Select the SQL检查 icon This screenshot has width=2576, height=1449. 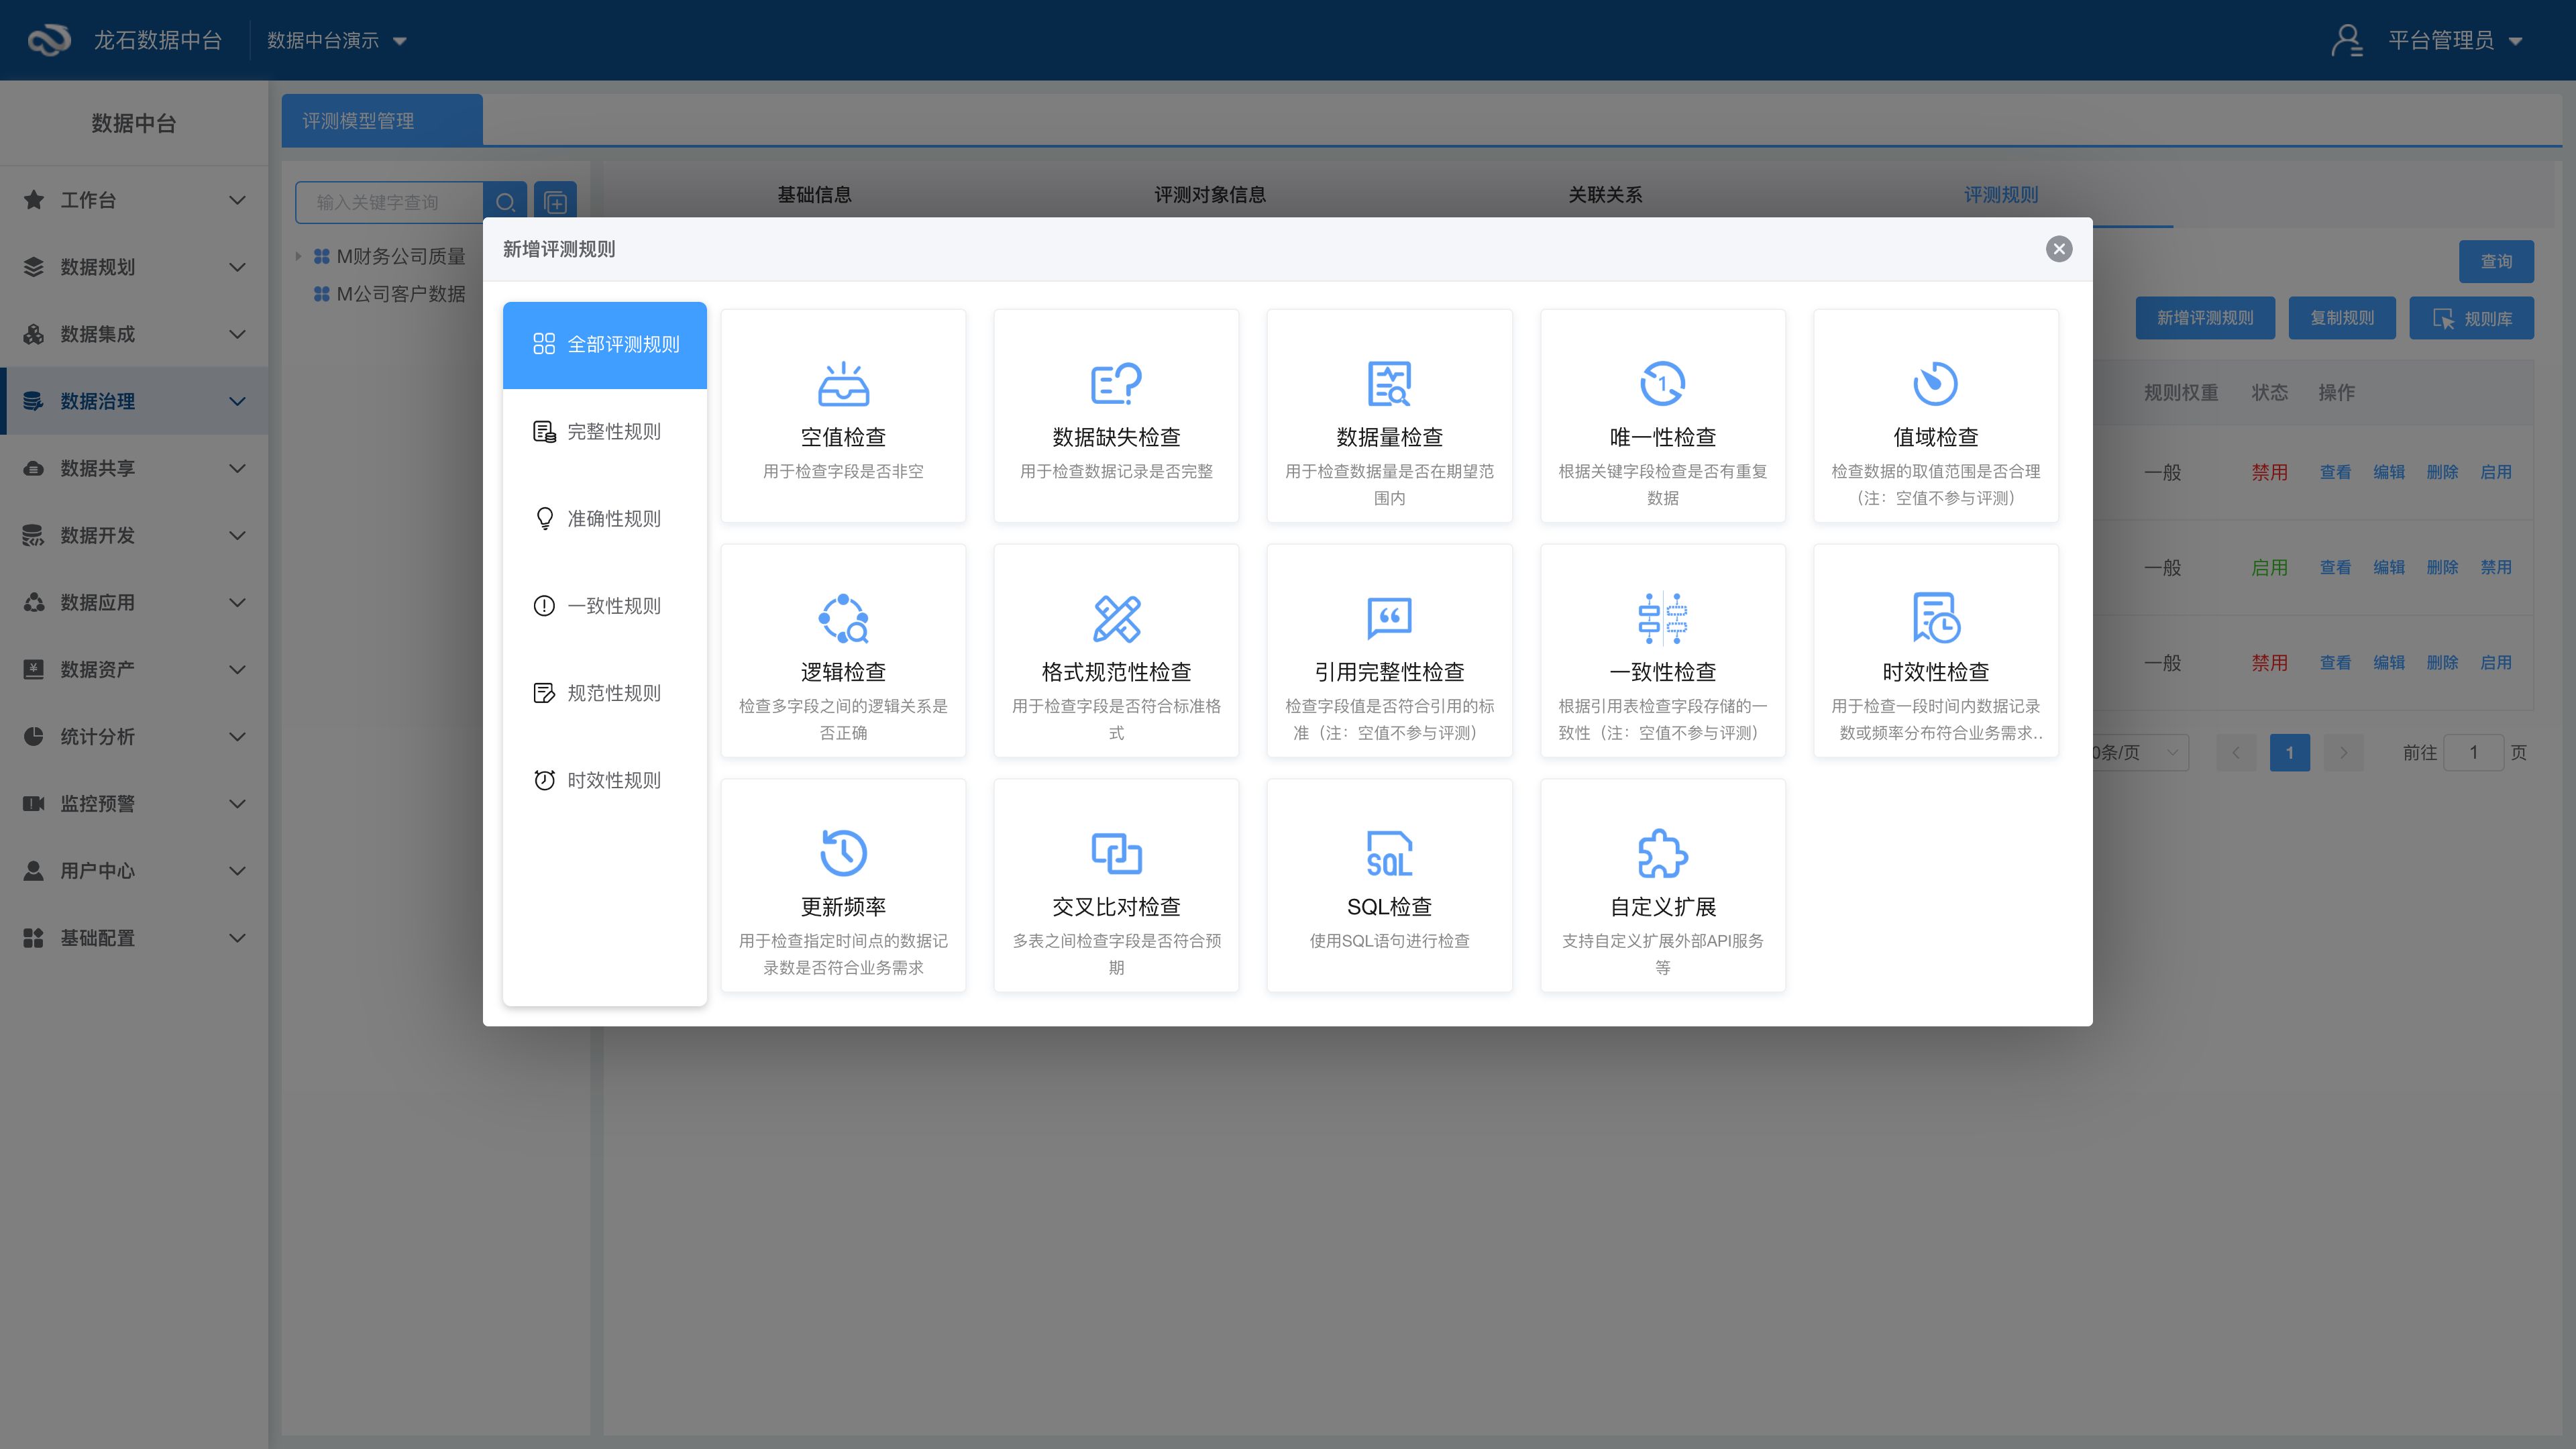pyautogui.click(x=1389, y=854)
